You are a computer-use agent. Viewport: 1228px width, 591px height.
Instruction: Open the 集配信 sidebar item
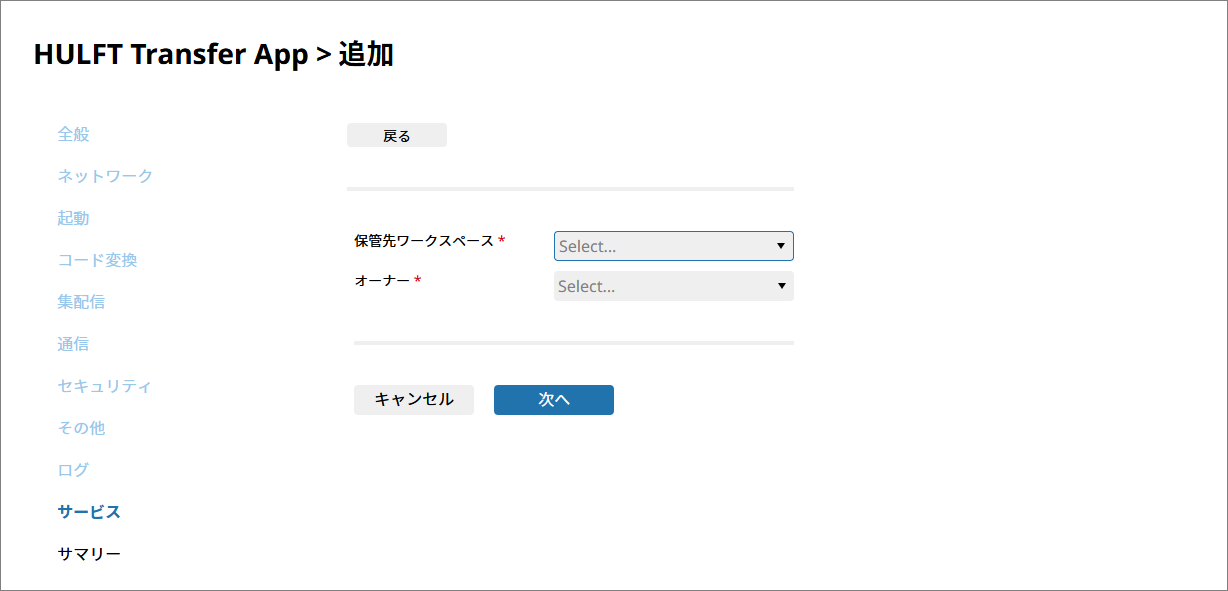pyautogui.click(x=81, y=302)
